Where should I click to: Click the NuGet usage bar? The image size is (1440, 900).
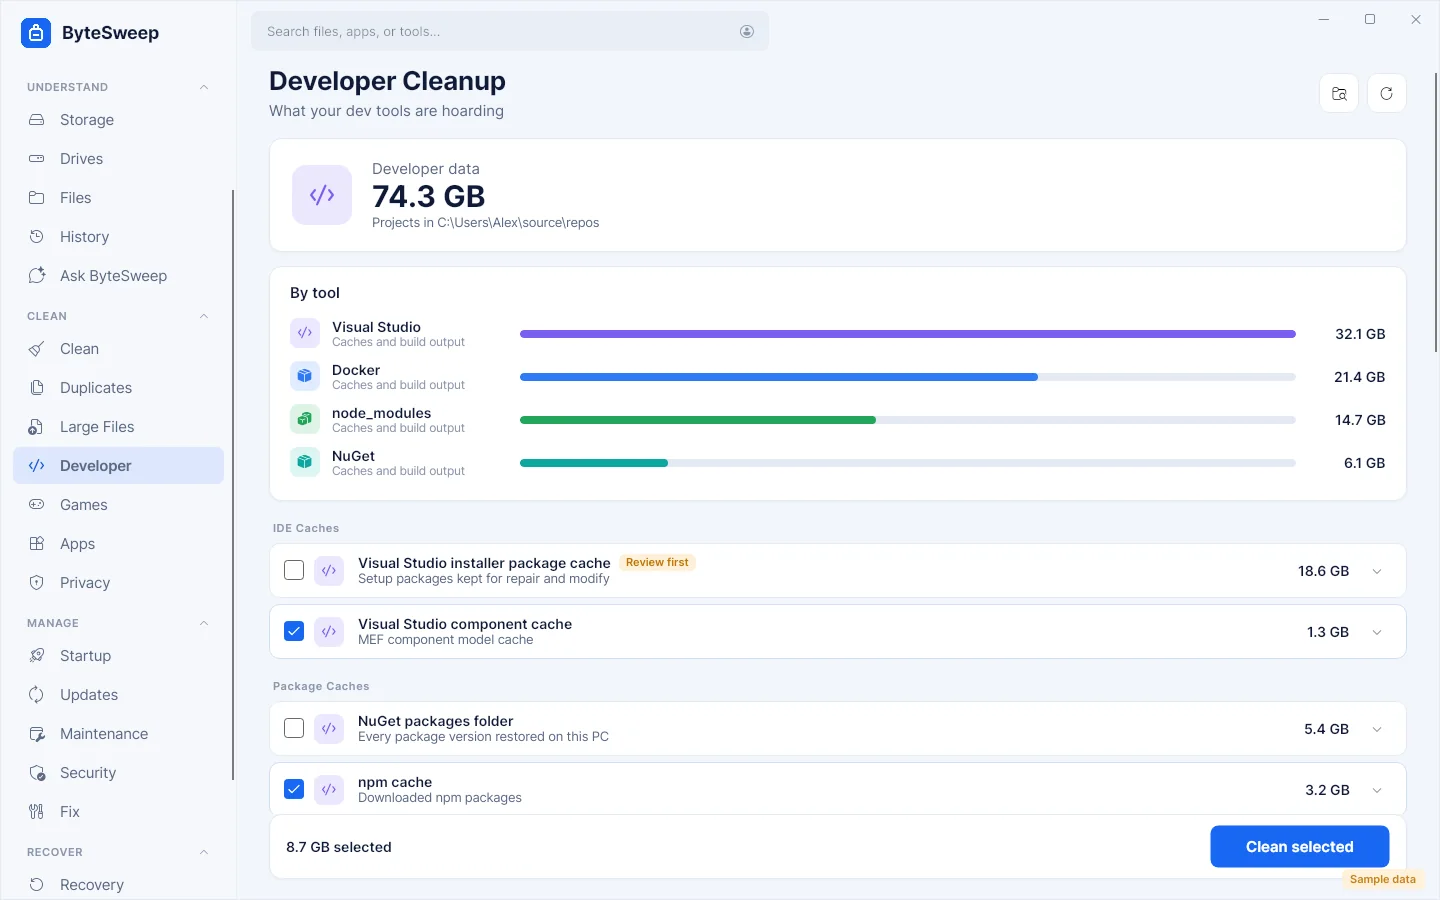tap(908, 463)
